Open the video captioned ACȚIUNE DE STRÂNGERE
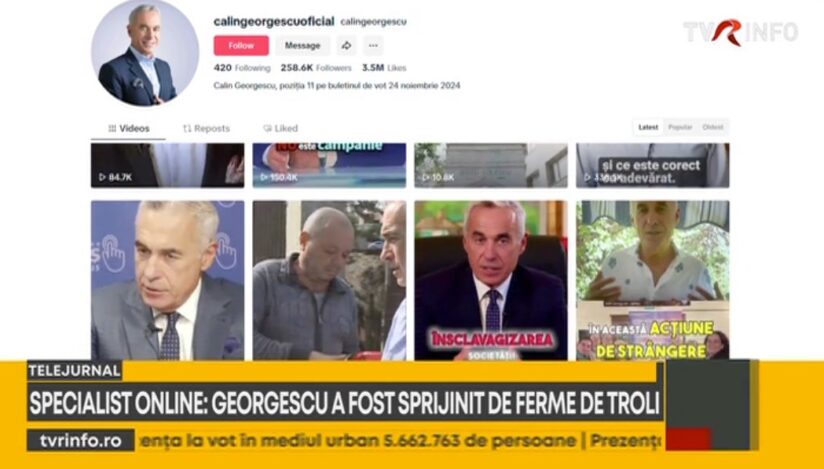This screenshot has width=824, height=469. [653, 280]
